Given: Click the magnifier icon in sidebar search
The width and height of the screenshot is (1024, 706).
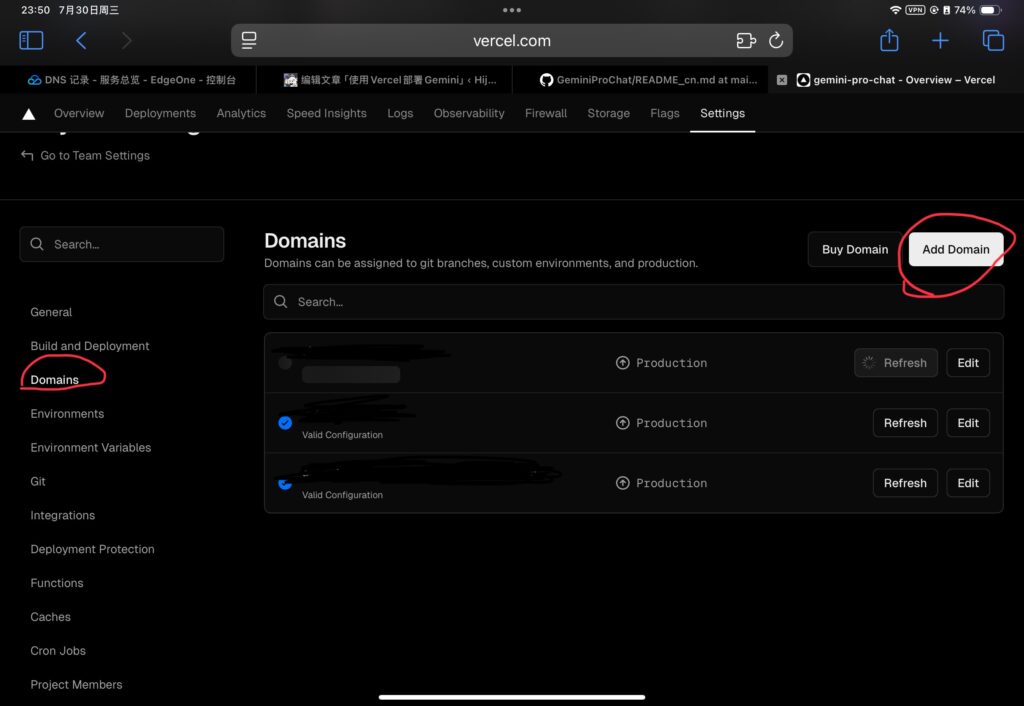Looking at the screenshot, I should click(37, 244).
